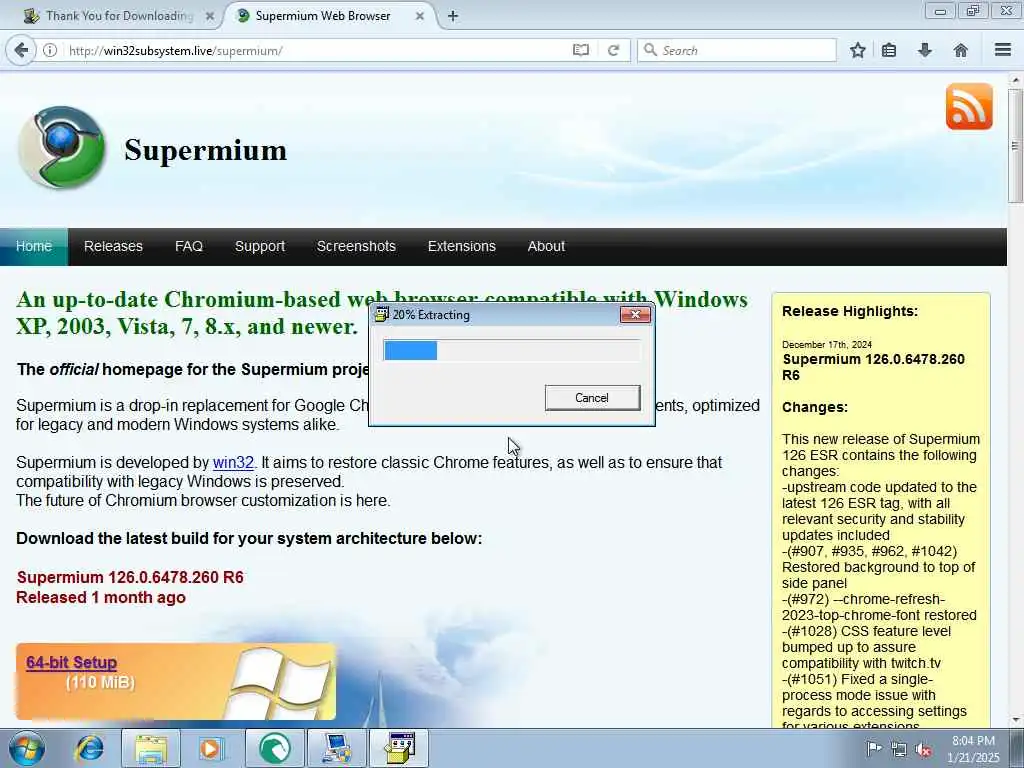Image resolution: width=1024 pixels, height=768 pixels.
Task: Focus the URL address field
Action: click(x=317, y=50)
